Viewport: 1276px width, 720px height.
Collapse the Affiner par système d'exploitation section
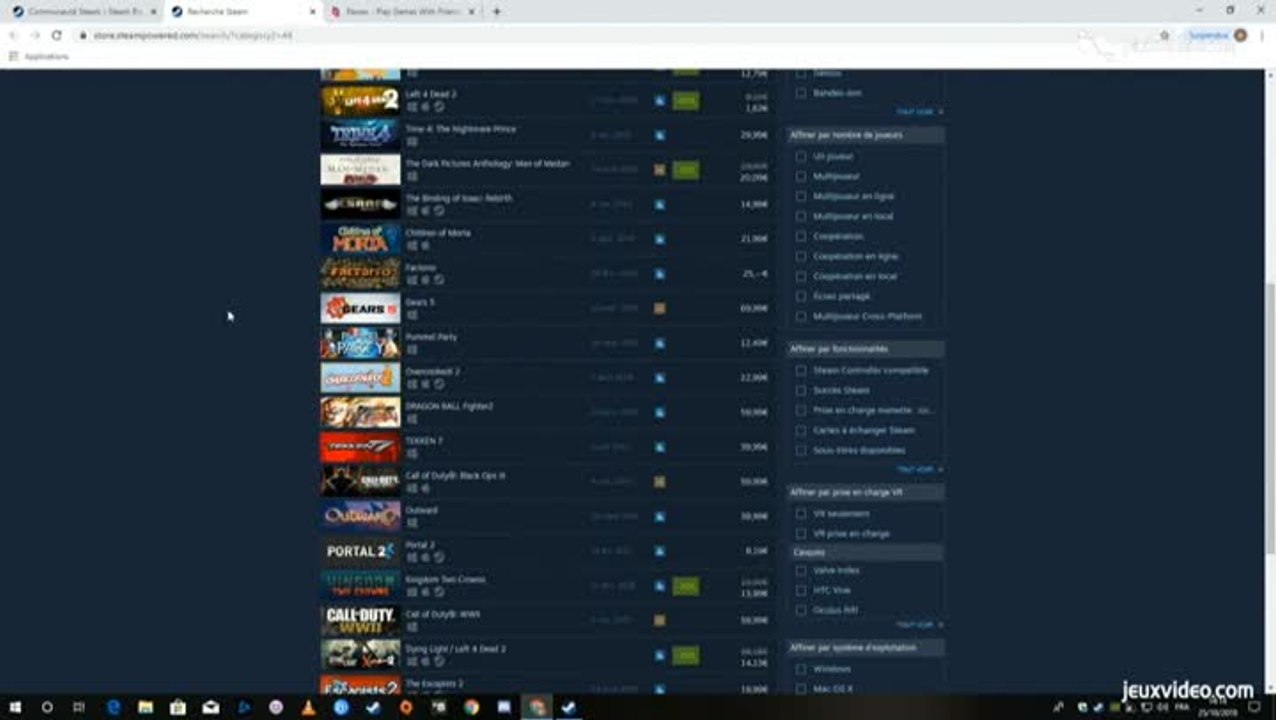pos(865,647)
